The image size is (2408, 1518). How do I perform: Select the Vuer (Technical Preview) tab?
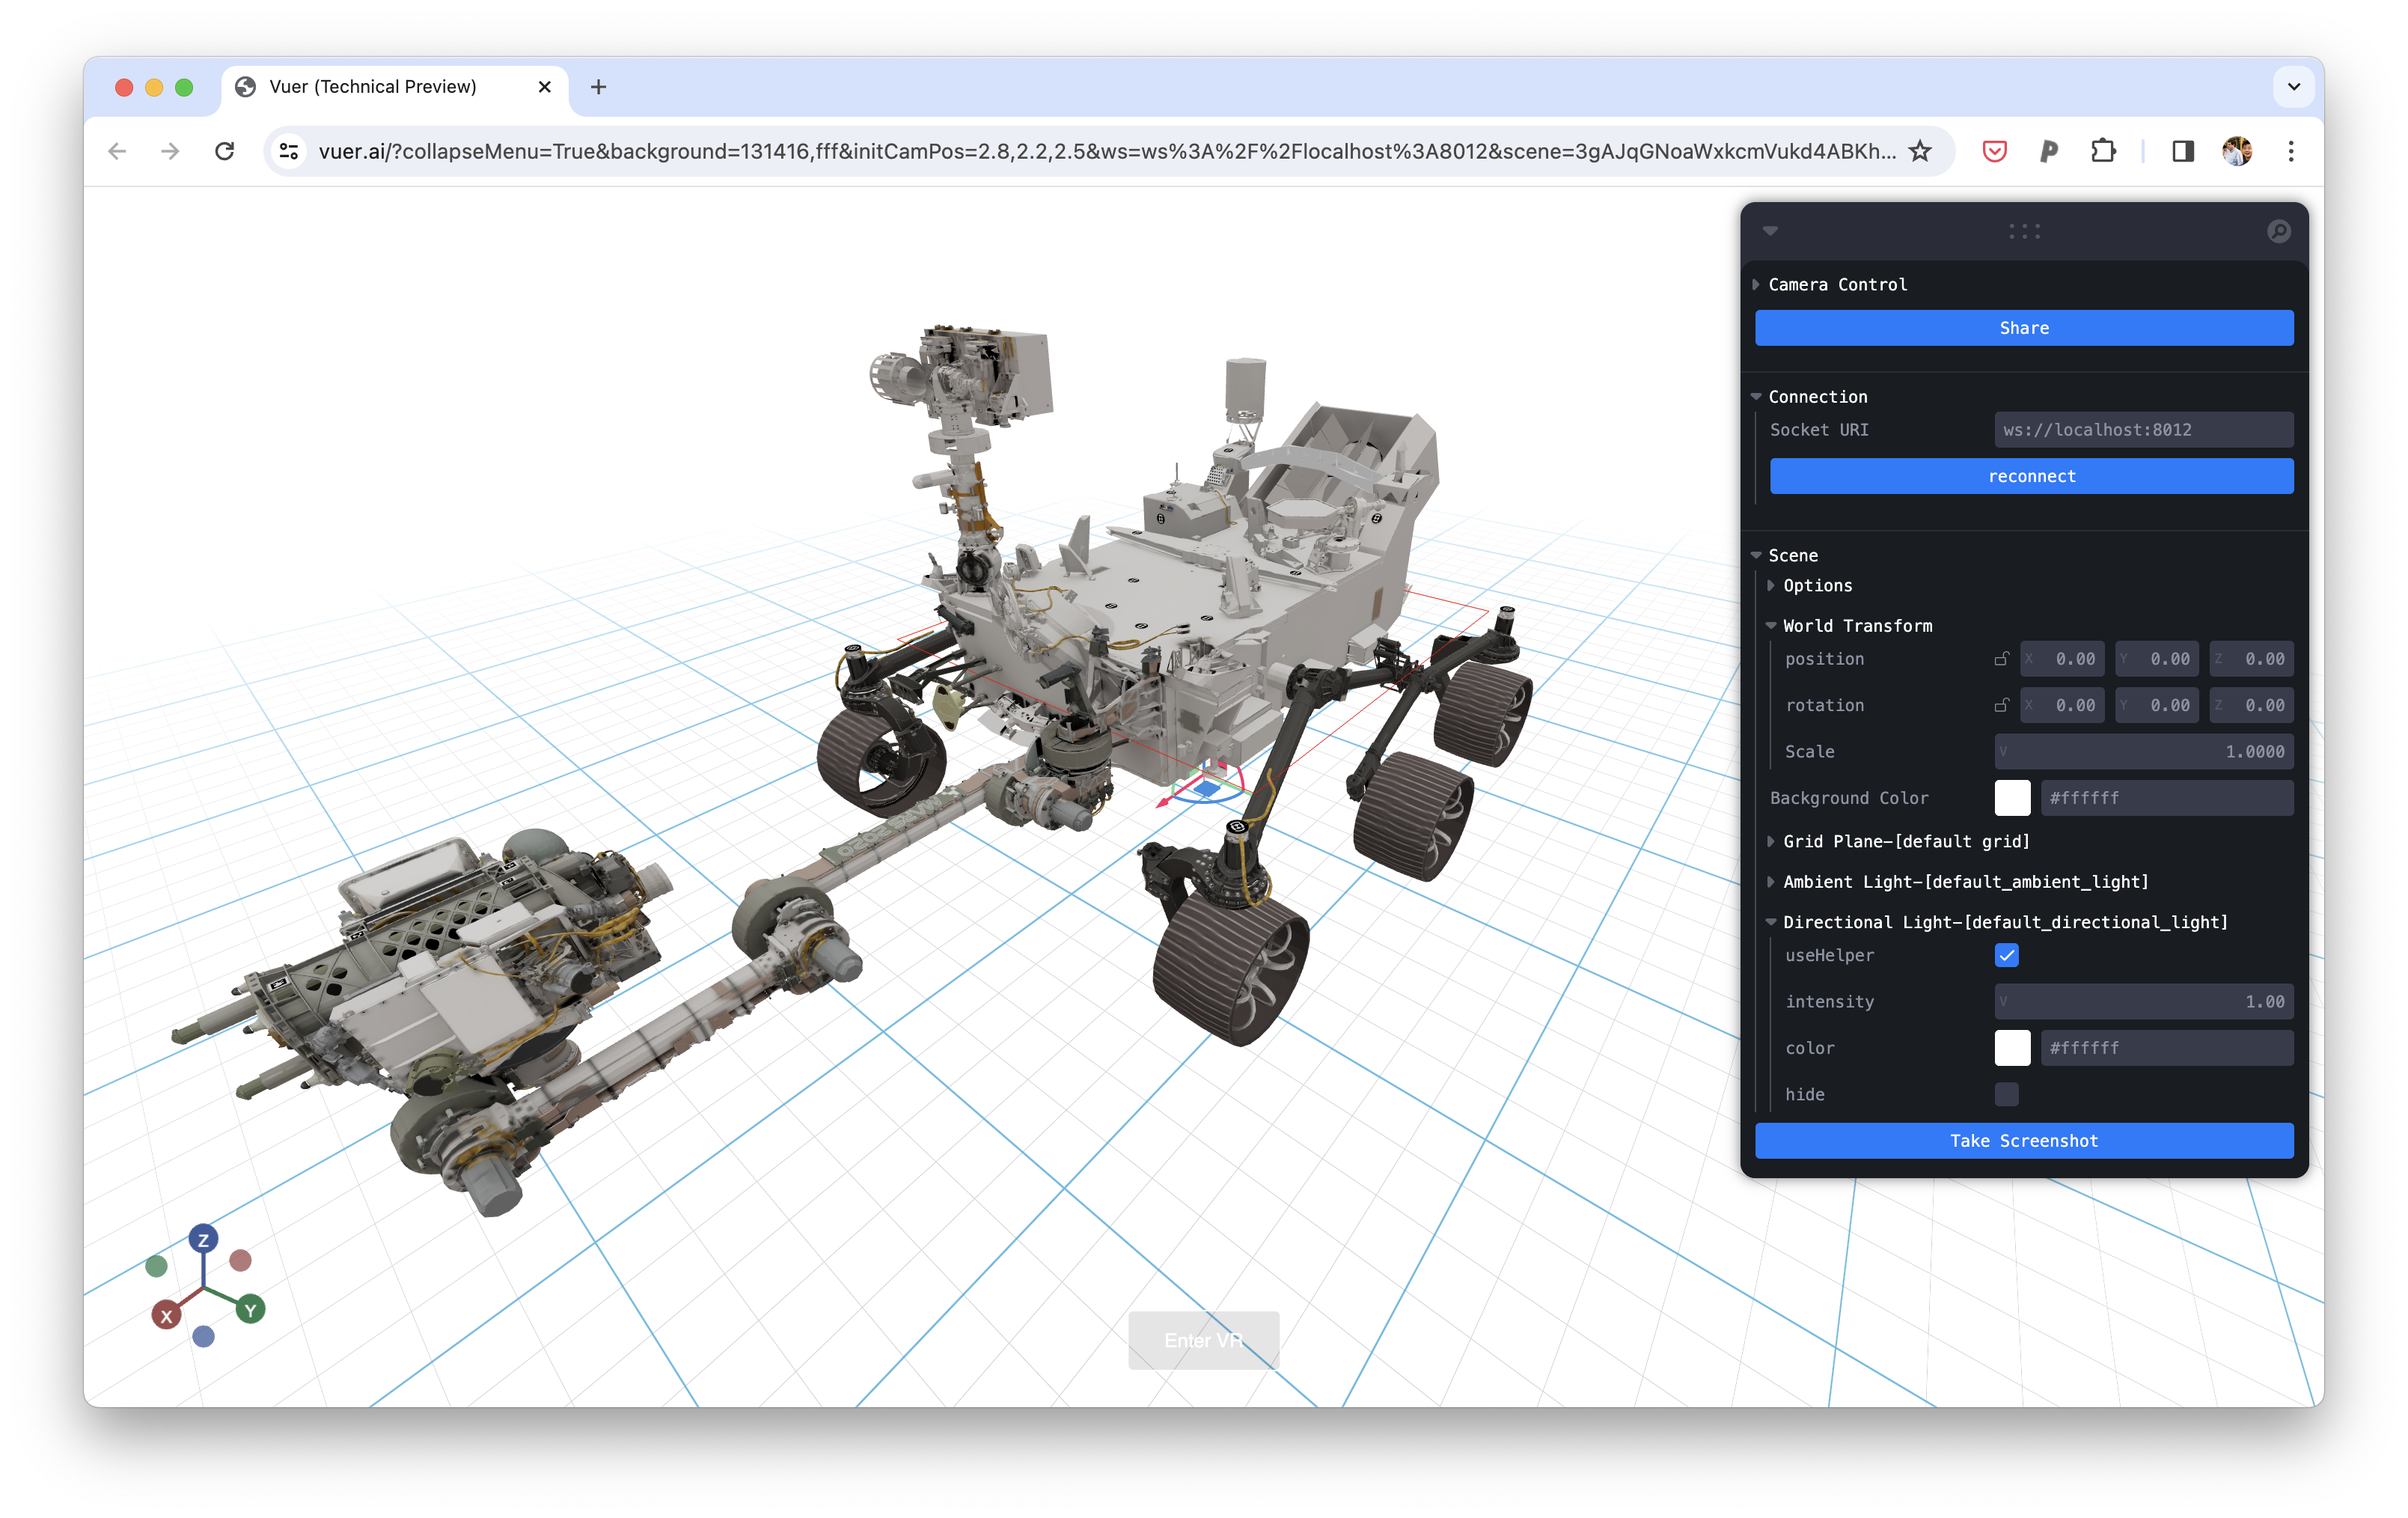pos(373,87)
